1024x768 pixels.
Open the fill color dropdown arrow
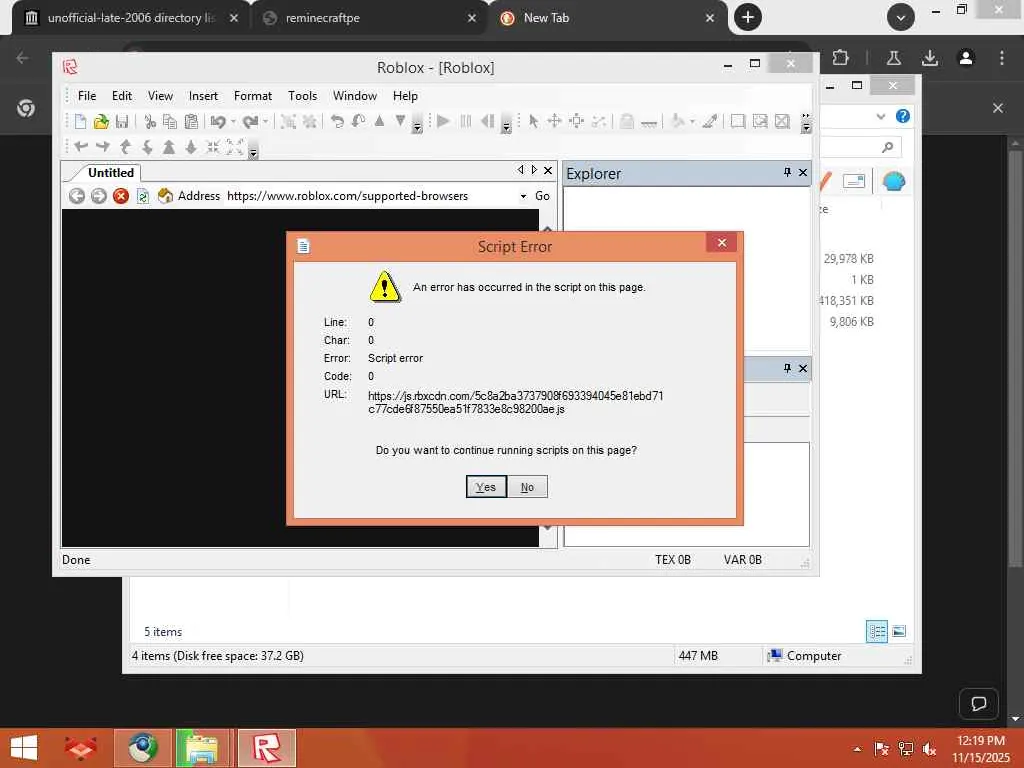click(692, 121)
